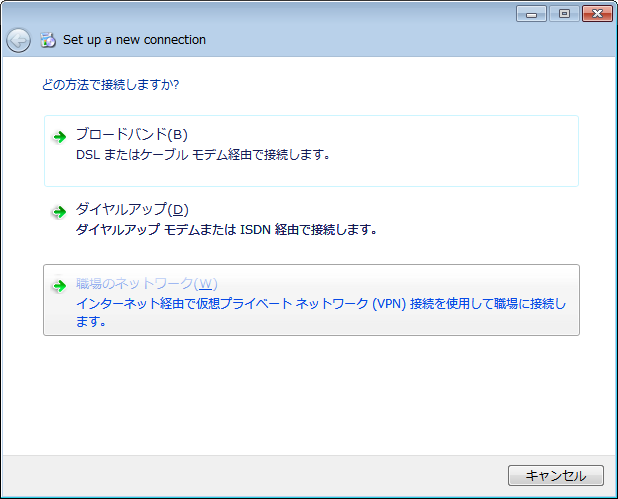
Task: Click the キャンセル button
Action: click(x=556, y=475)
